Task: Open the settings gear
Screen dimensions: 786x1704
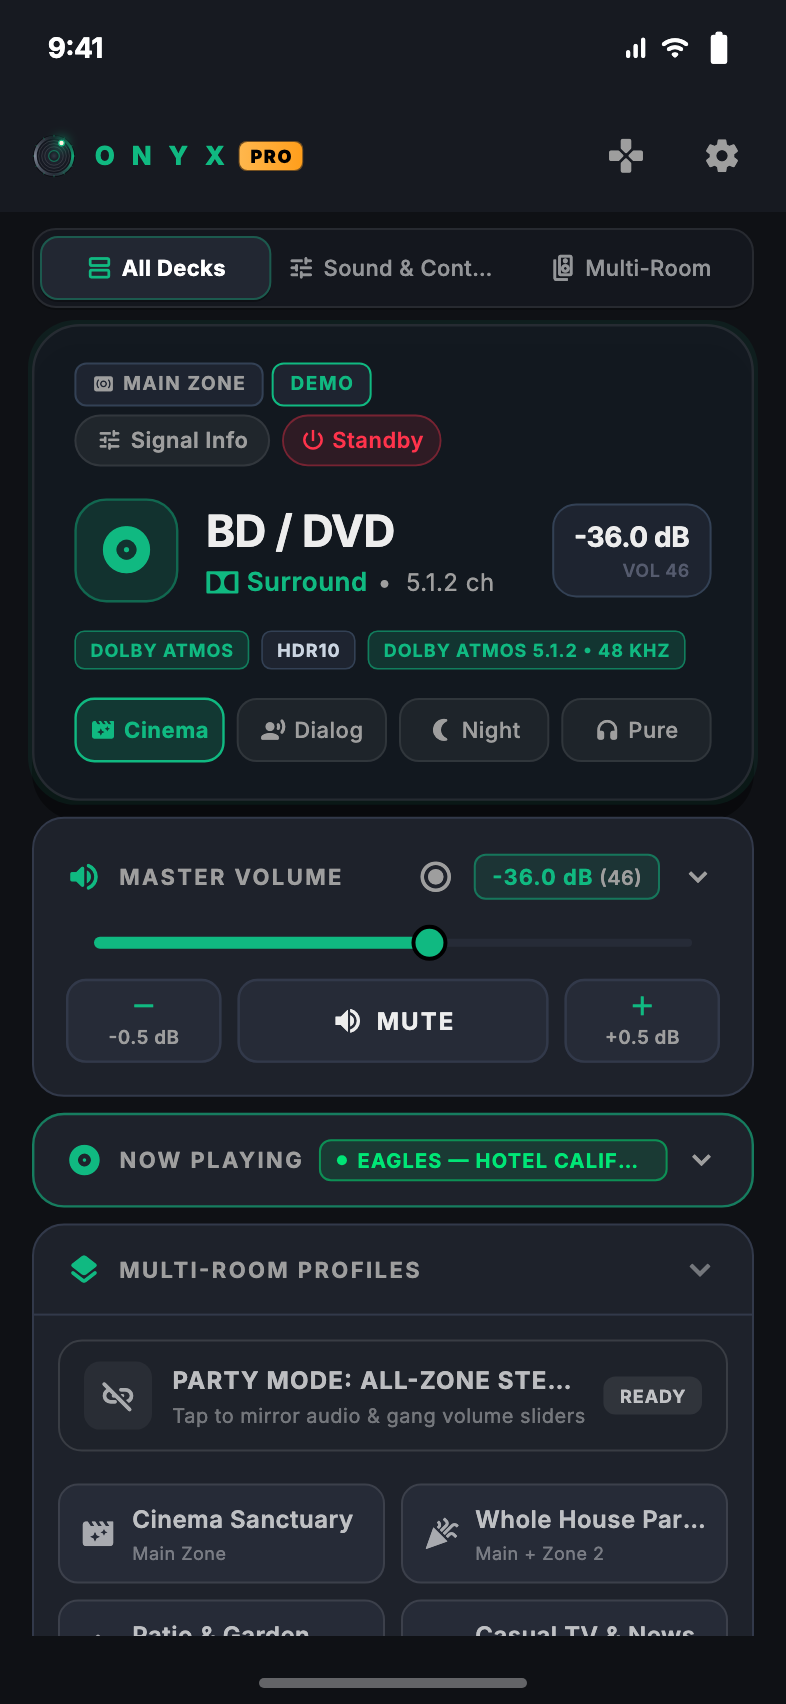Action: point(722,156)
